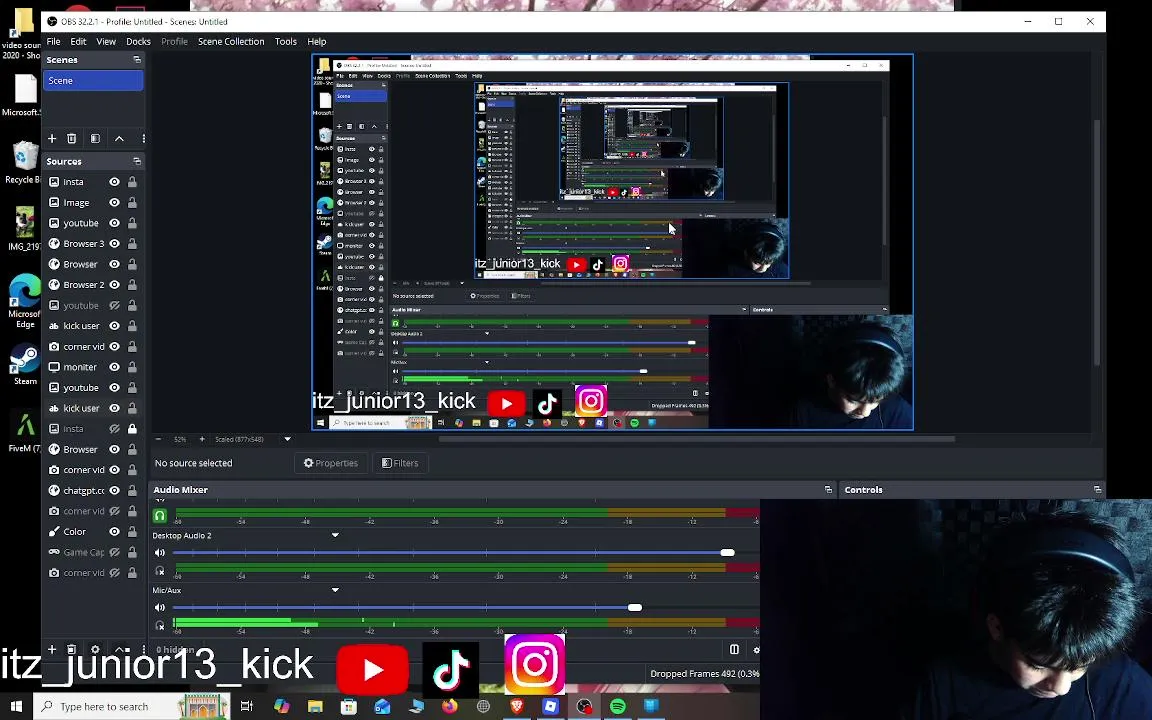Open Firefox from the taskbar
The image size is (1152, 720).
(449, 706)
